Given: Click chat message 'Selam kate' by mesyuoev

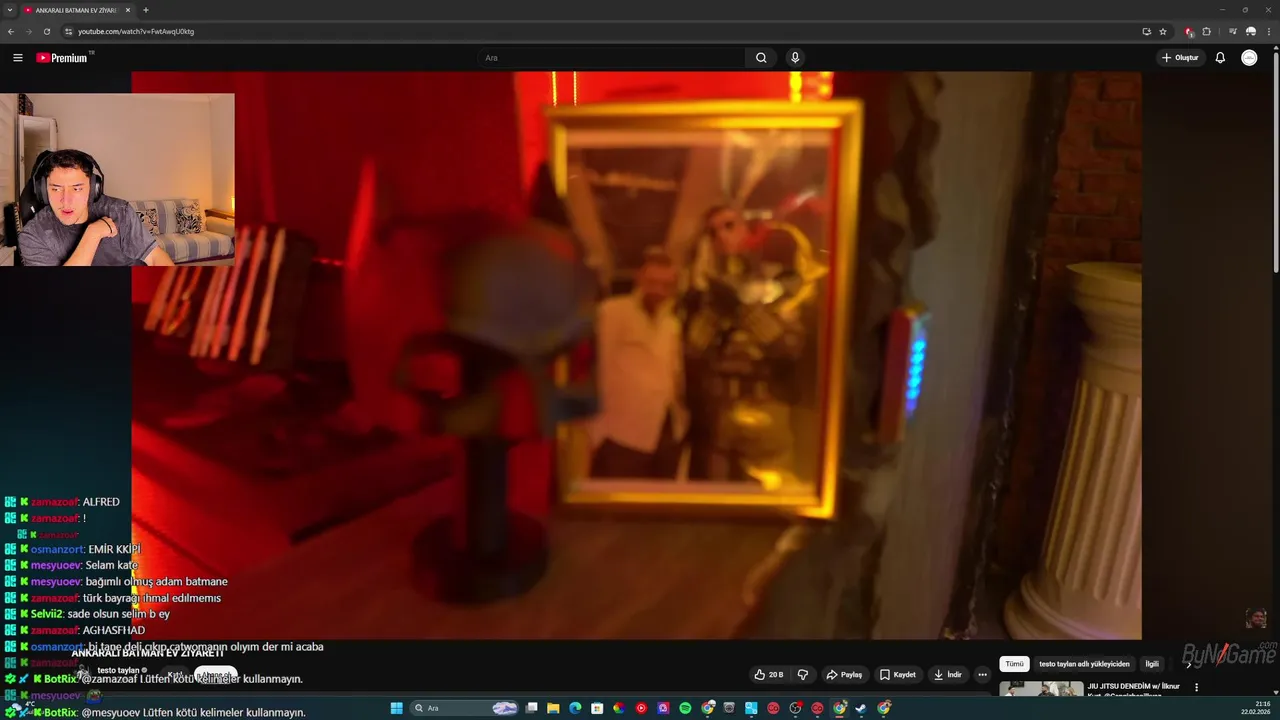Looking at the screenshot, I should point(111,565).
